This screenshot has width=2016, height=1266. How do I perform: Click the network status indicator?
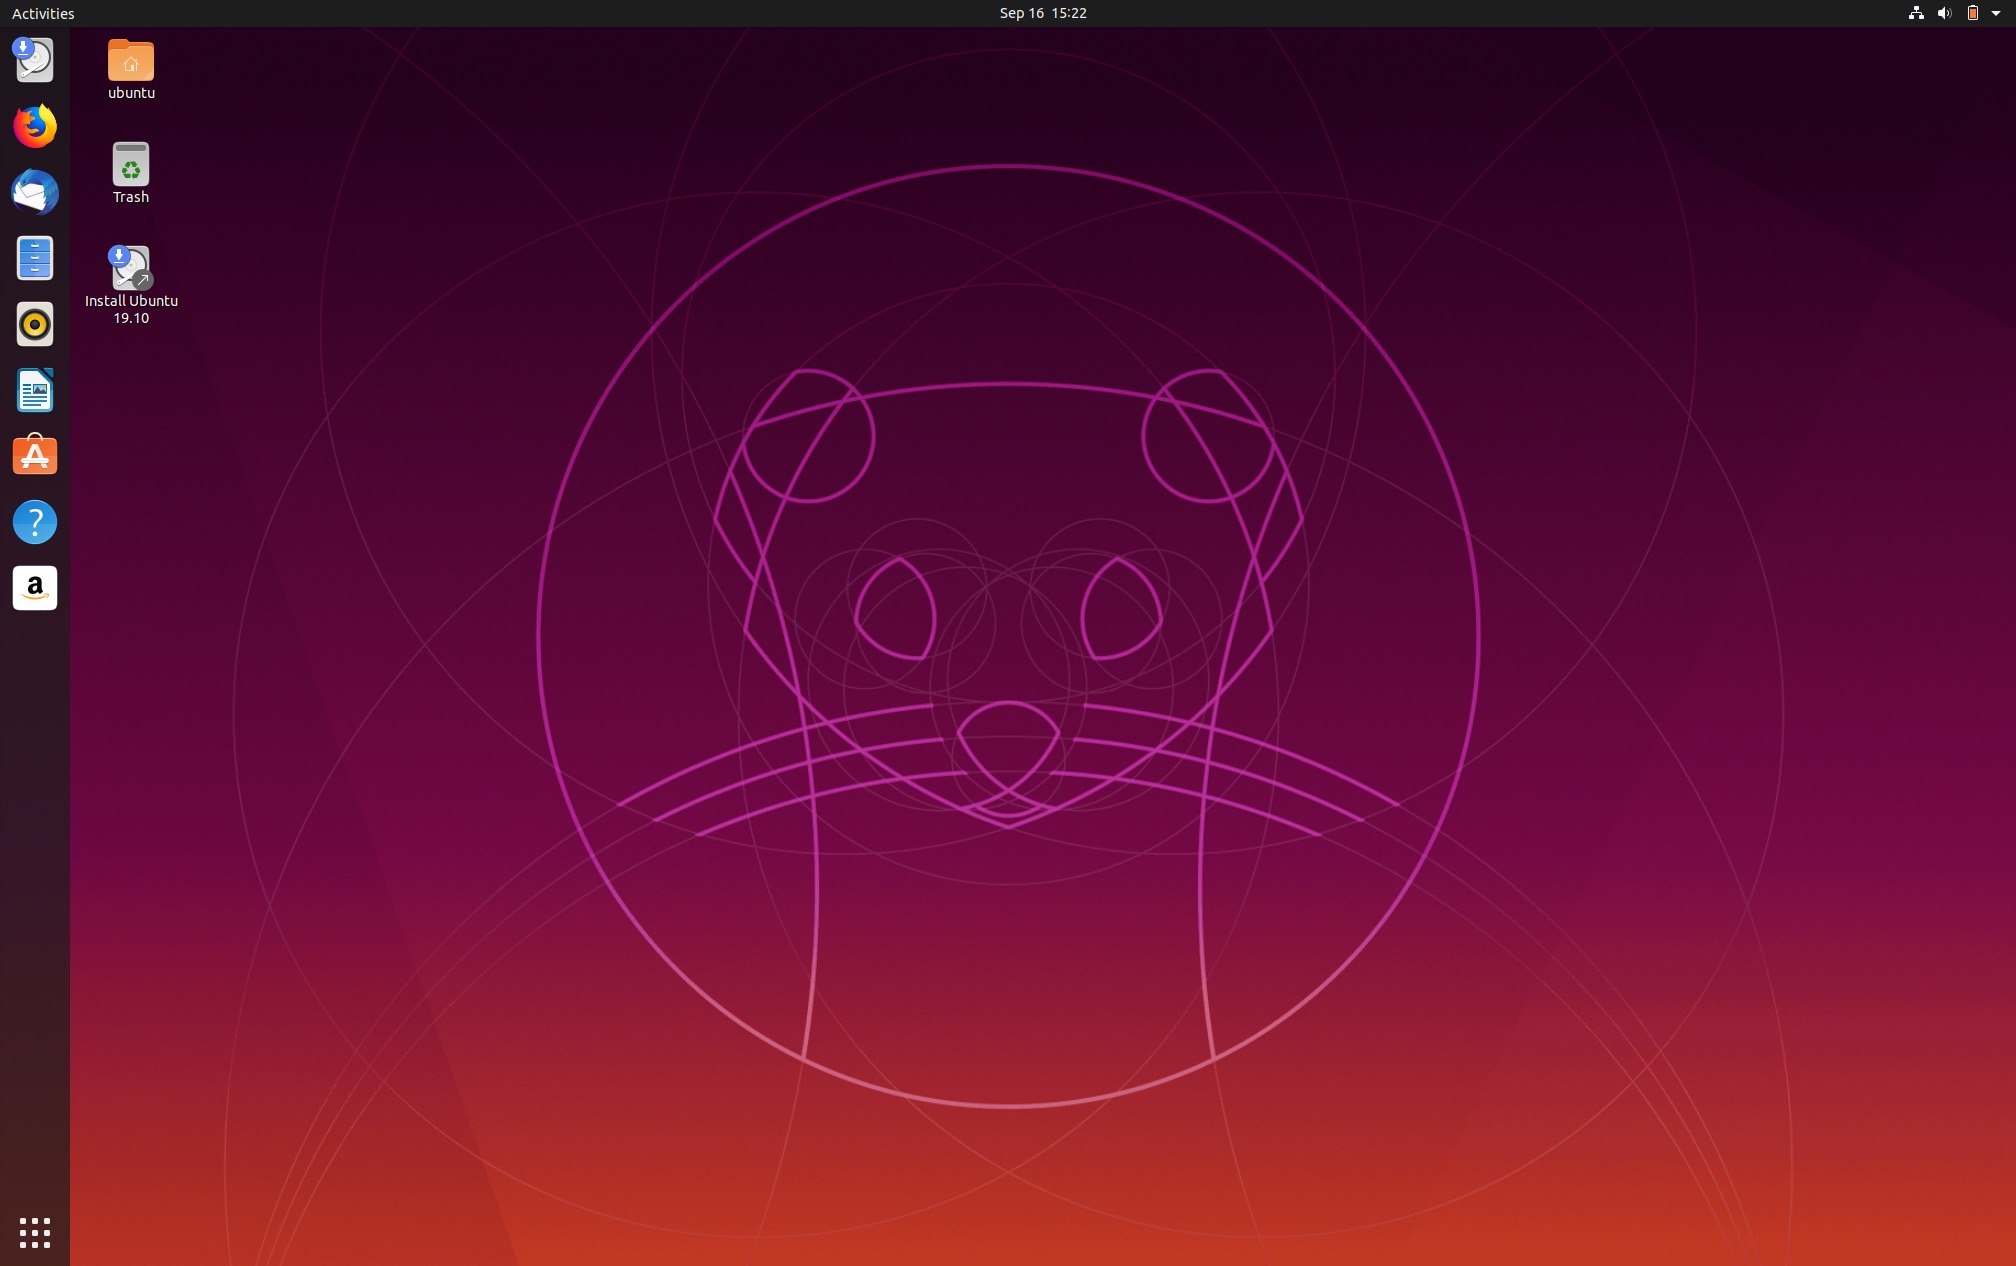tap(1916, 13)
